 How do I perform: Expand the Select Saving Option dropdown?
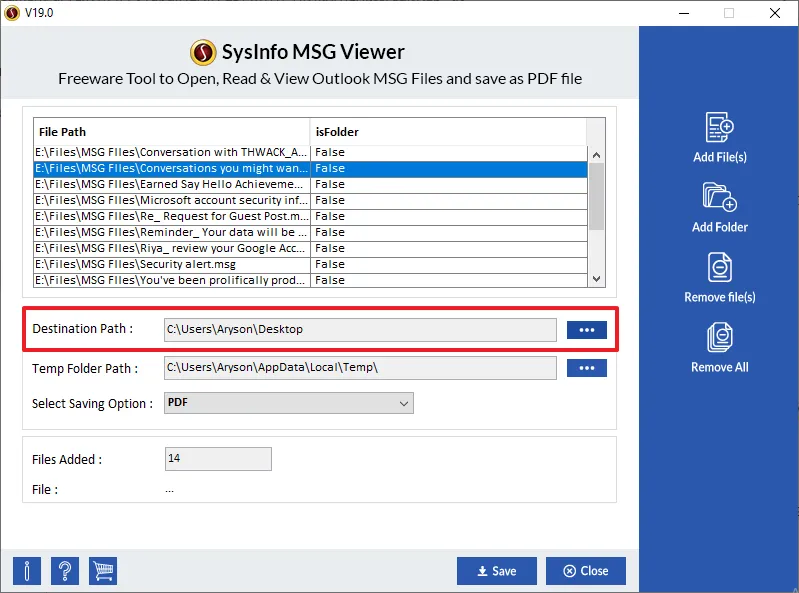click(289, 403)
